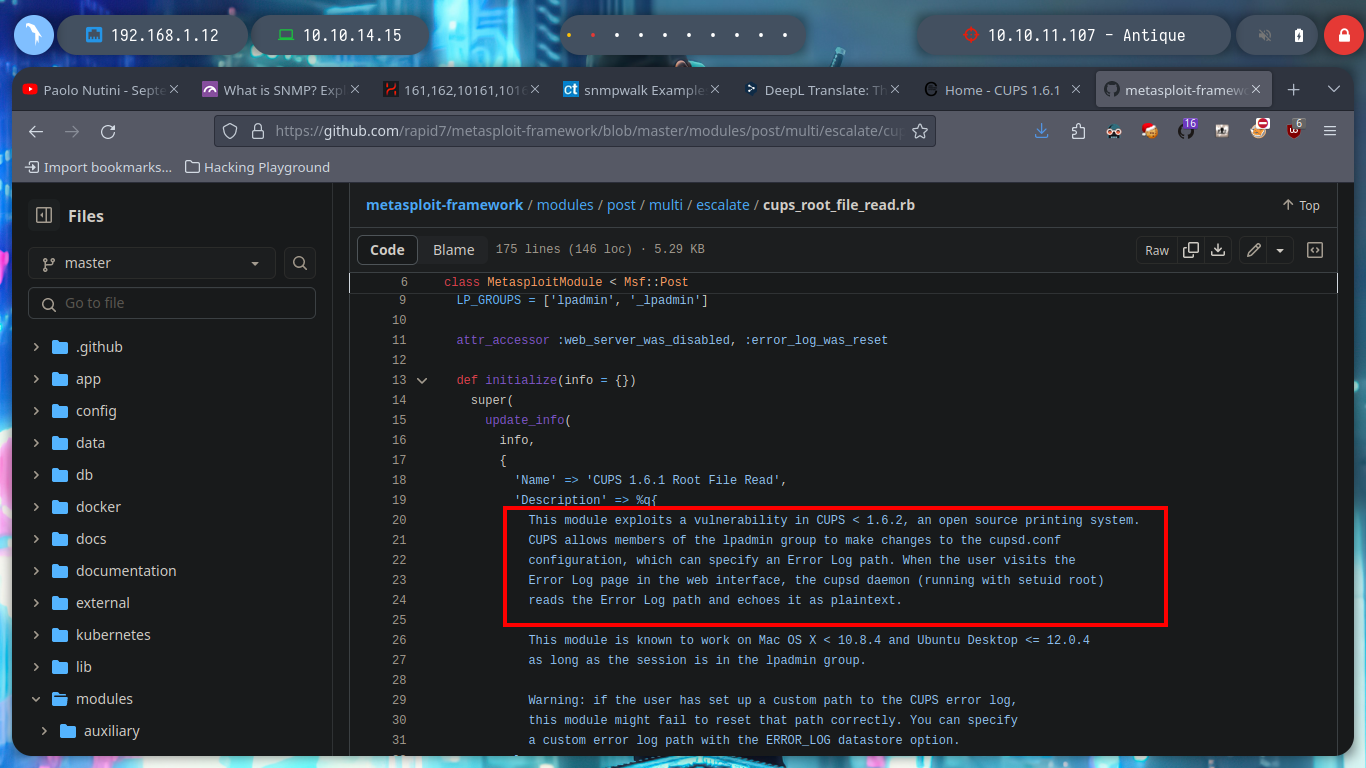
Task: Click the uBlock Origin shield icon
Action: [x=1294, y=130]
